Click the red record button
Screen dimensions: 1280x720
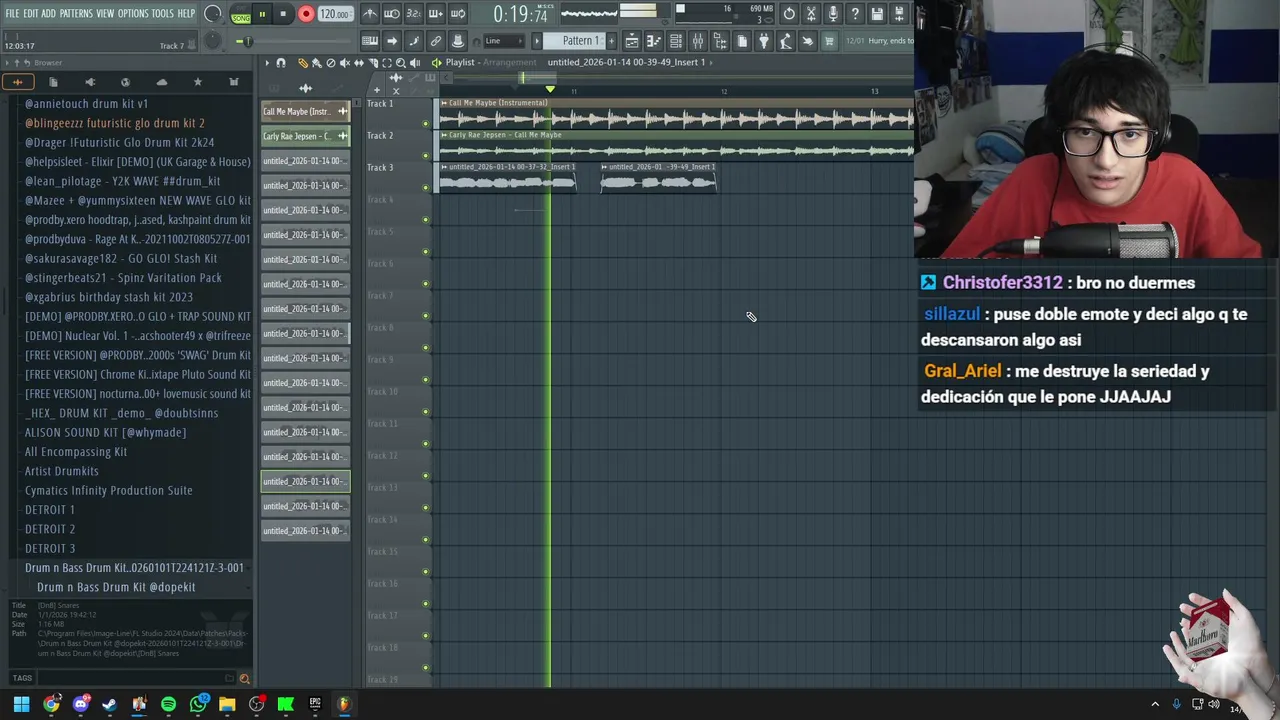click(x=306, y=14)
